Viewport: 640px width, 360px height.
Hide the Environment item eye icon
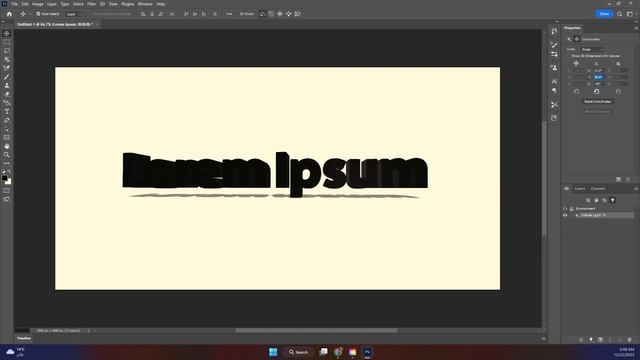[x=565, y=209]
